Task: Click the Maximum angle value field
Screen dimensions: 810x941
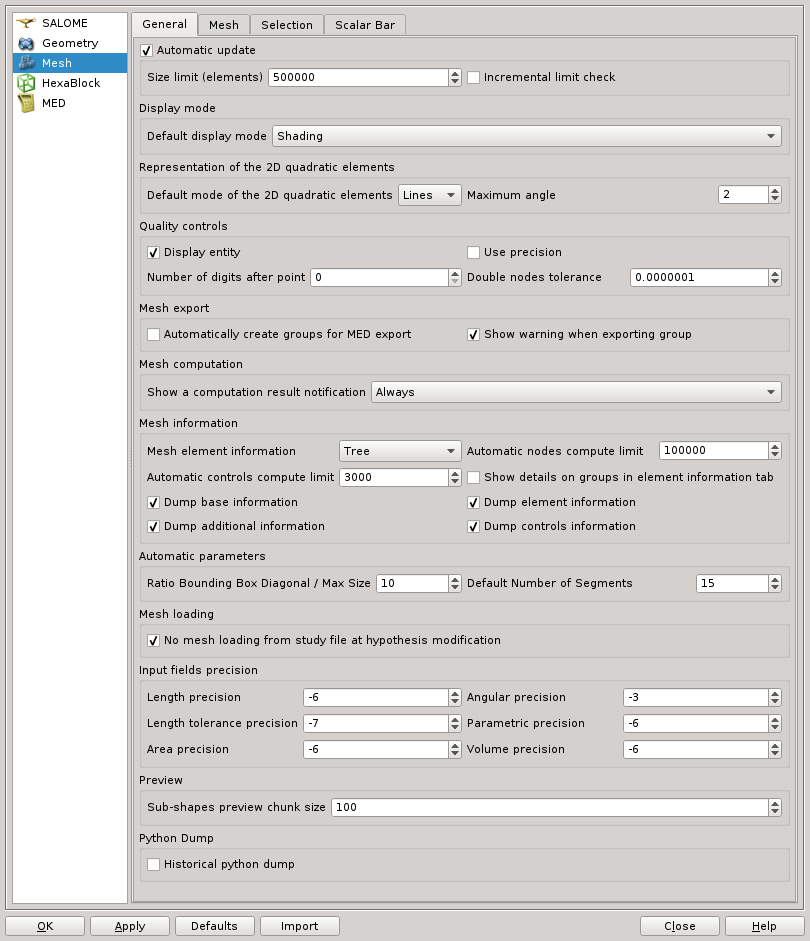Action: pos(743,194)
